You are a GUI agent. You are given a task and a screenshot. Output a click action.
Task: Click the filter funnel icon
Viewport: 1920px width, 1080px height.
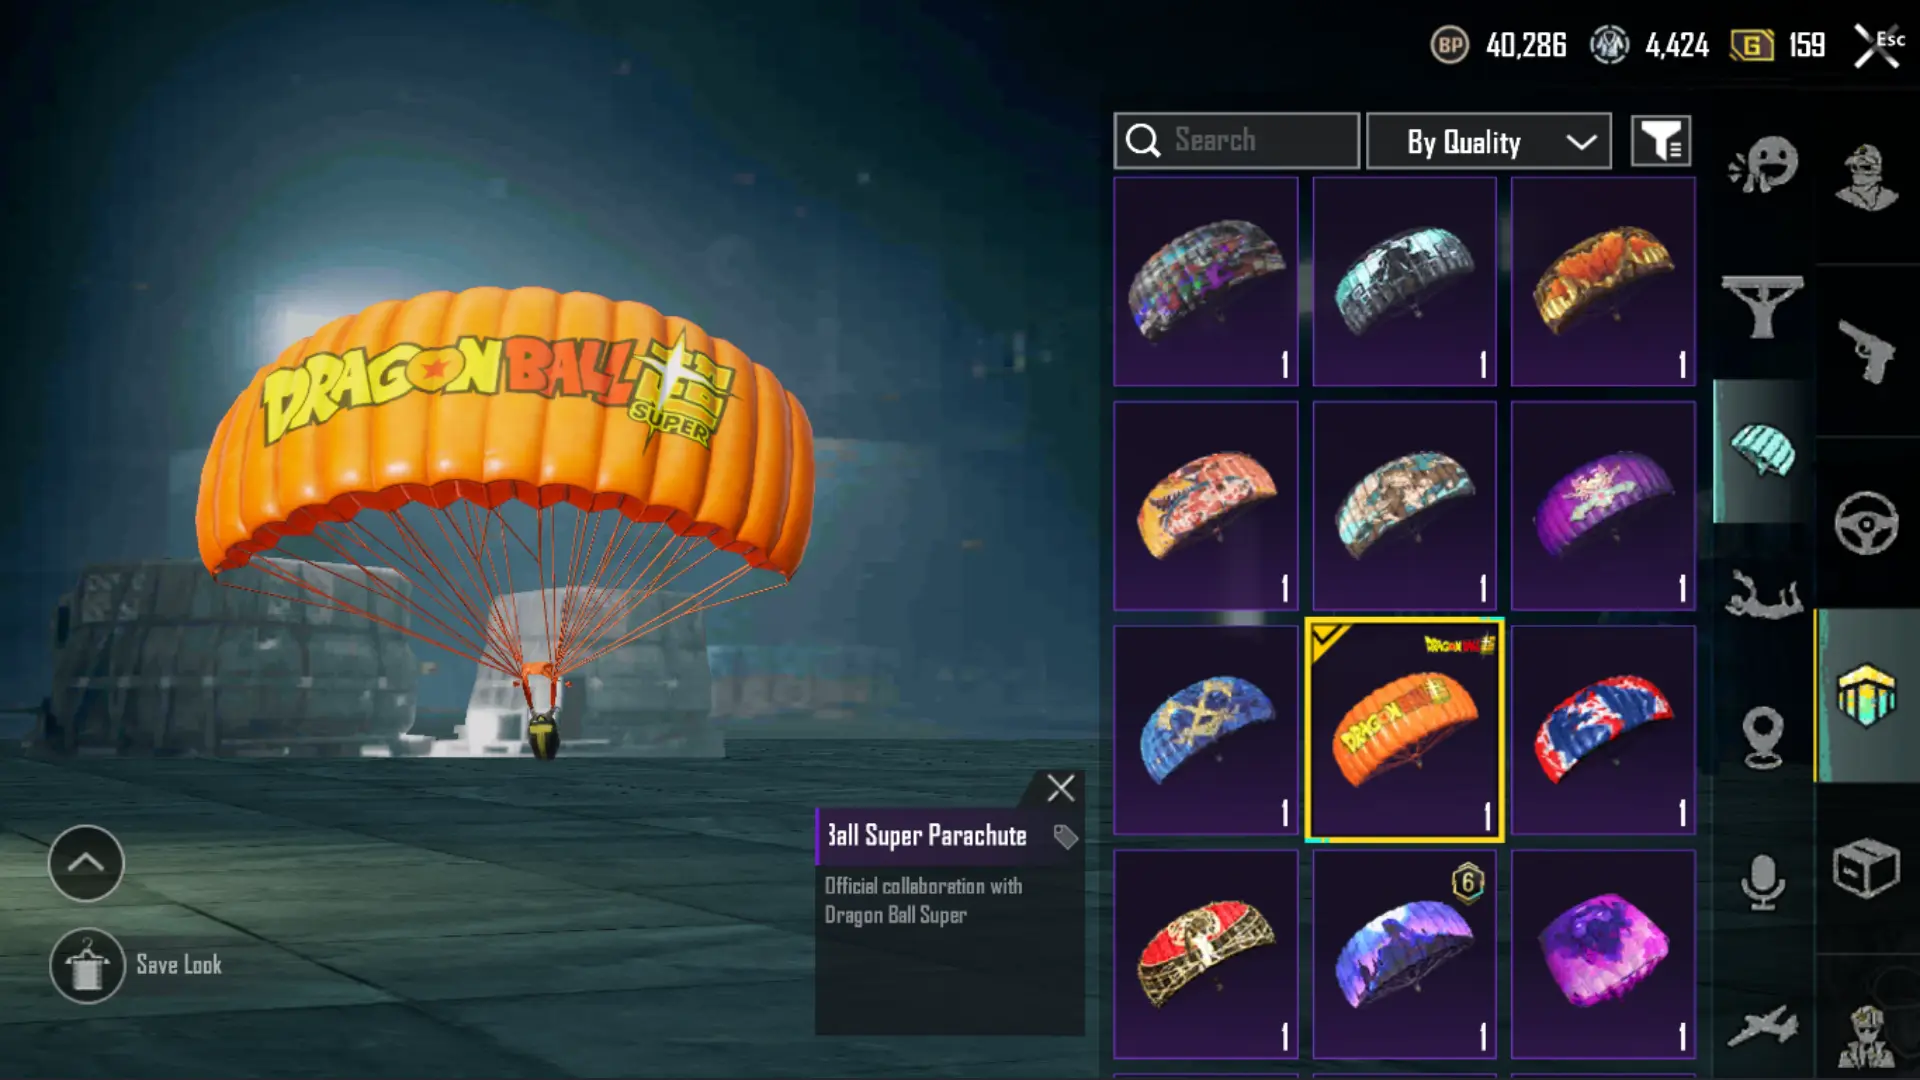1661,141
